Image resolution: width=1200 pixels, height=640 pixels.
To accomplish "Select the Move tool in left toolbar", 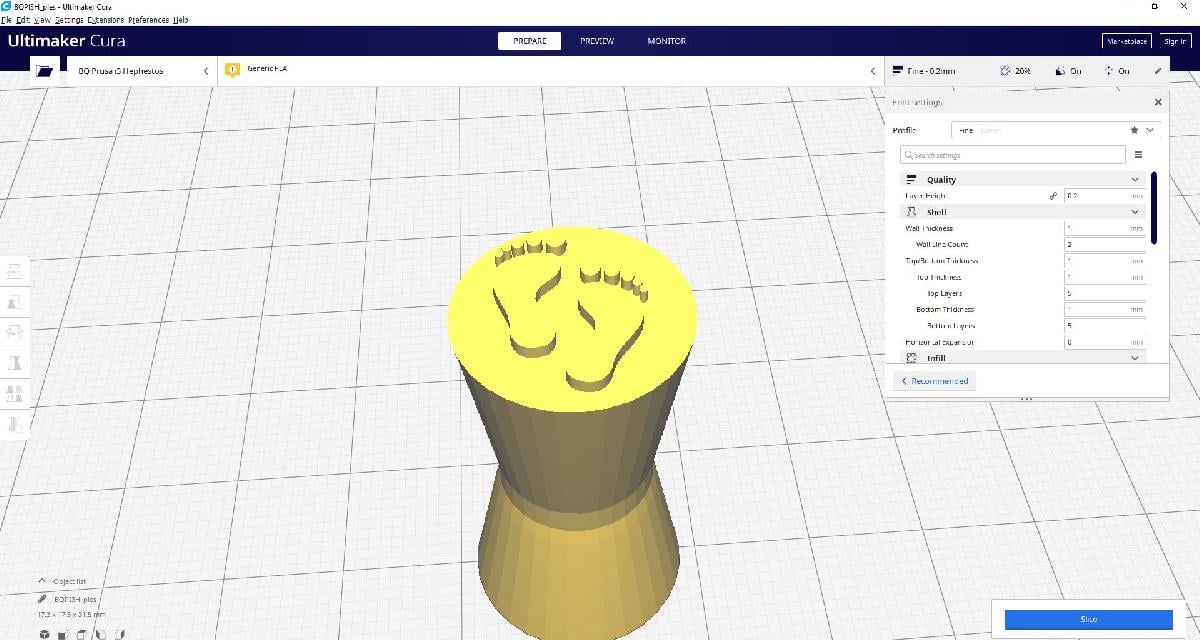I will tap(15, 271).
